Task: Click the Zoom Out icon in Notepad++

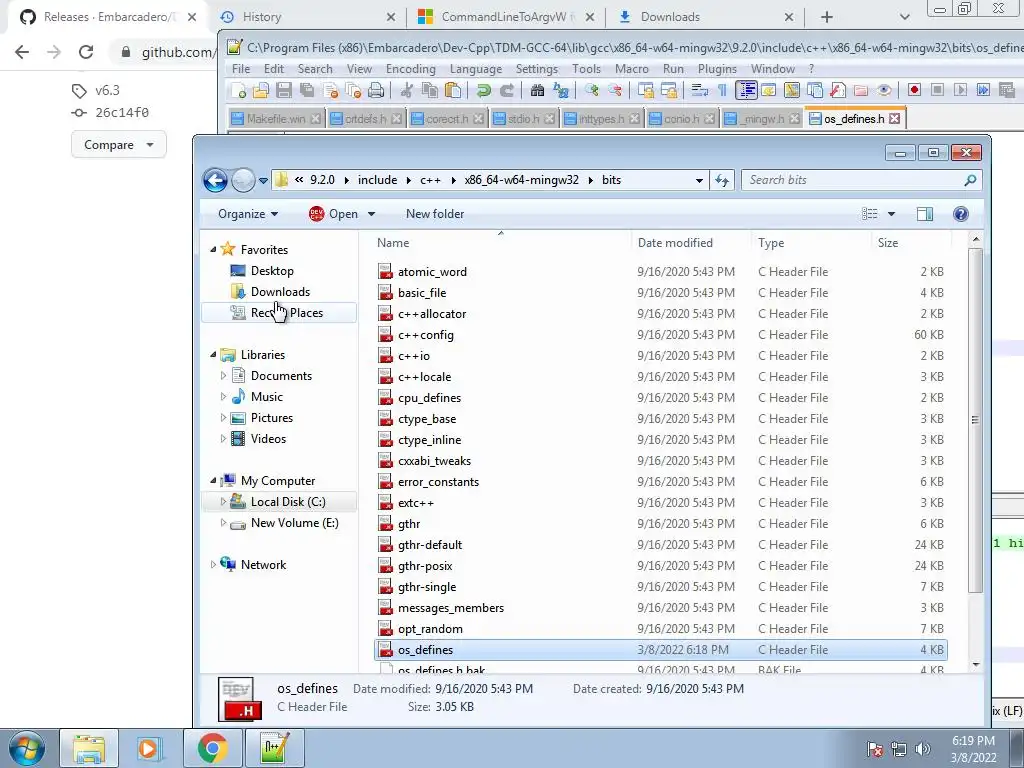Action: click(615, 90)
